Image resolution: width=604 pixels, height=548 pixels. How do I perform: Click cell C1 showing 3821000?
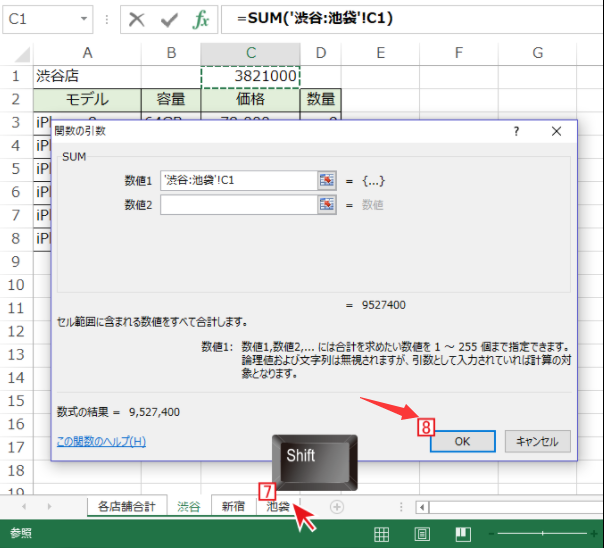[250, 76]
